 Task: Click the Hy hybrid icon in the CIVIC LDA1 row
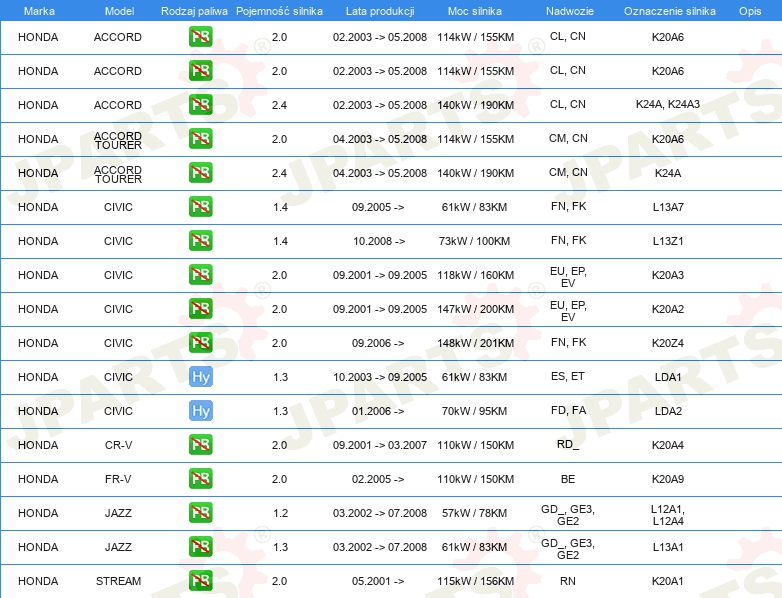(200, 377)
